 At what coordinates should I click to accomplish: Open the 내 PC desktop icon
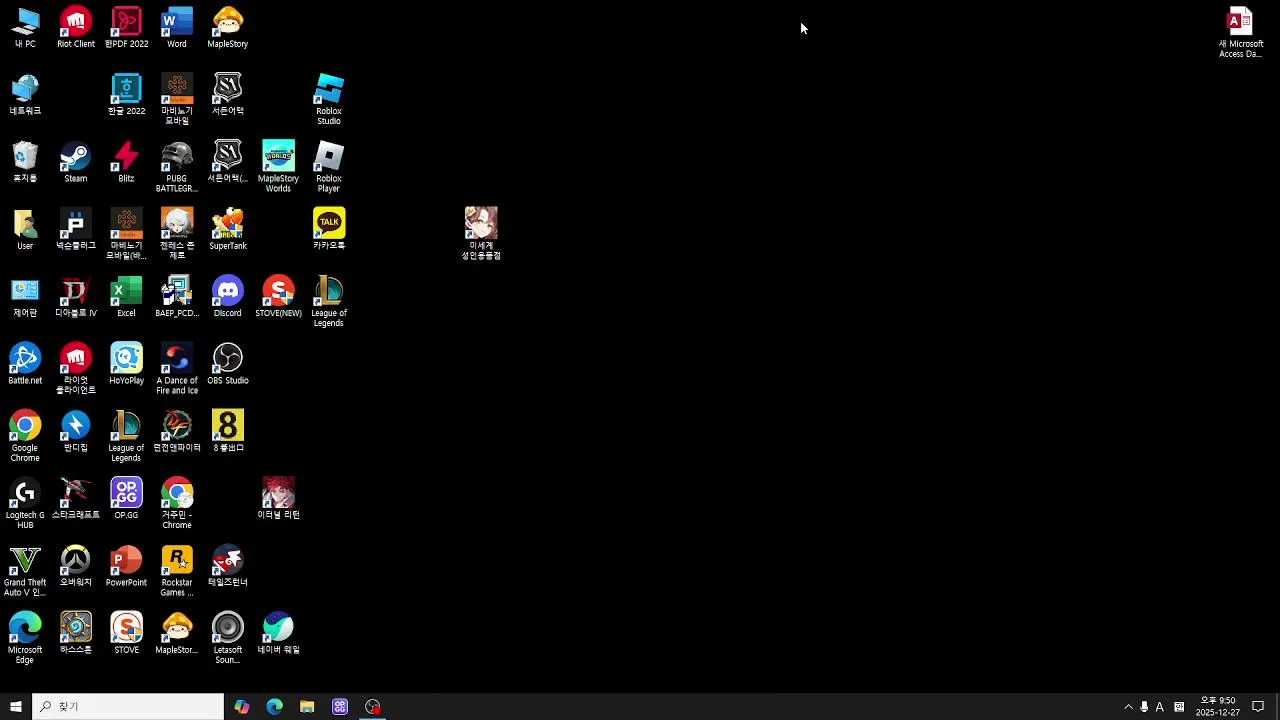(25, 28)
